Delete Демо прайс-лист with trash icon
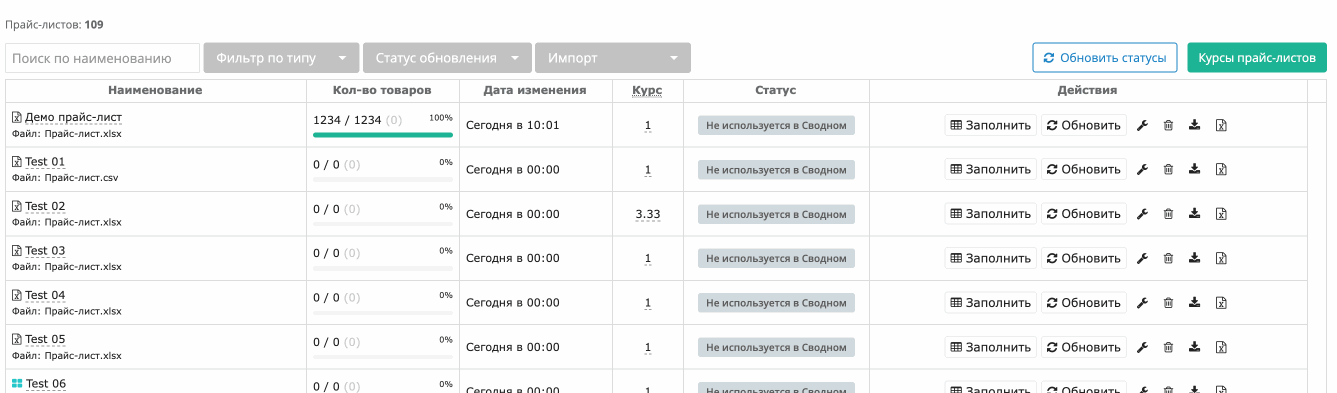Screen dimensions: 1337x393 coord(1168,125)
